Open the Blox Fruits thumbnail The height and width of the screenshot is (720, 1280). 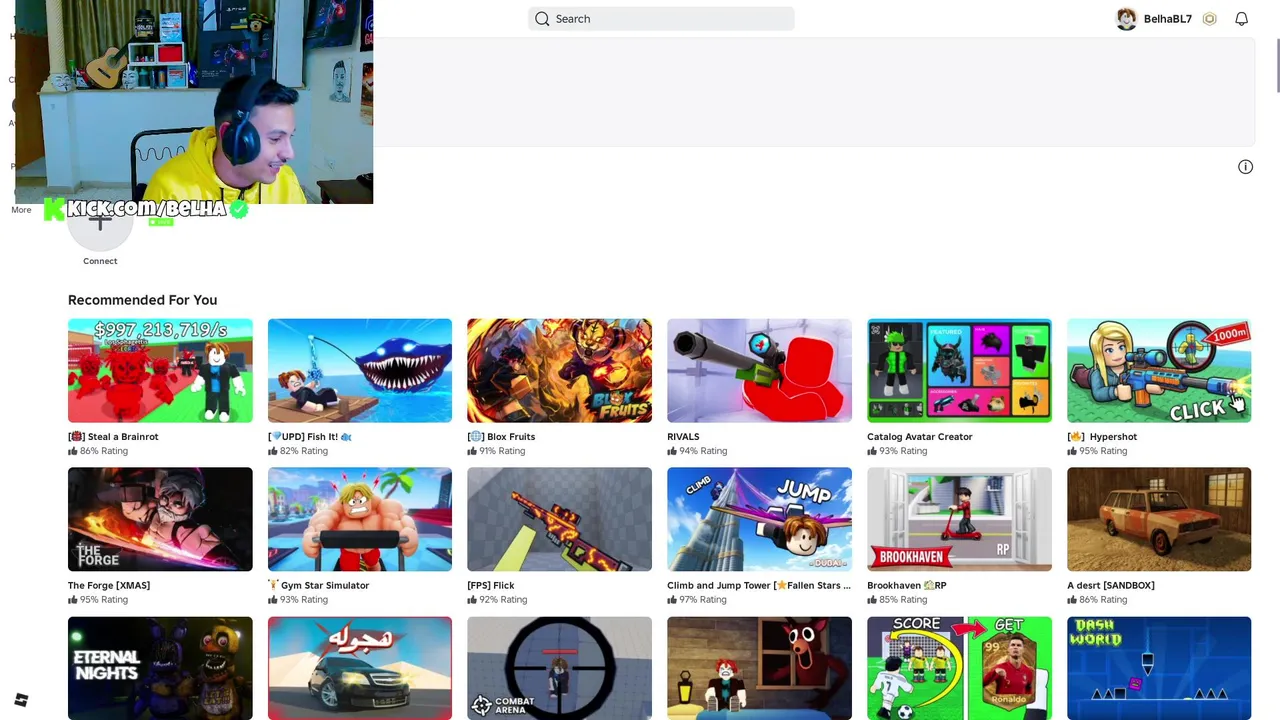[559, 371]
